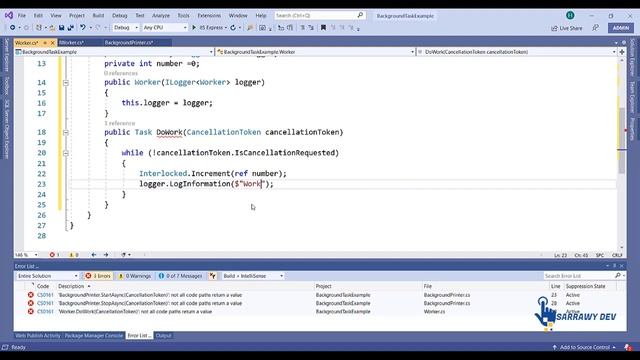Open the BackgroundTaskExample project navigation dropdown

point(114,52)
